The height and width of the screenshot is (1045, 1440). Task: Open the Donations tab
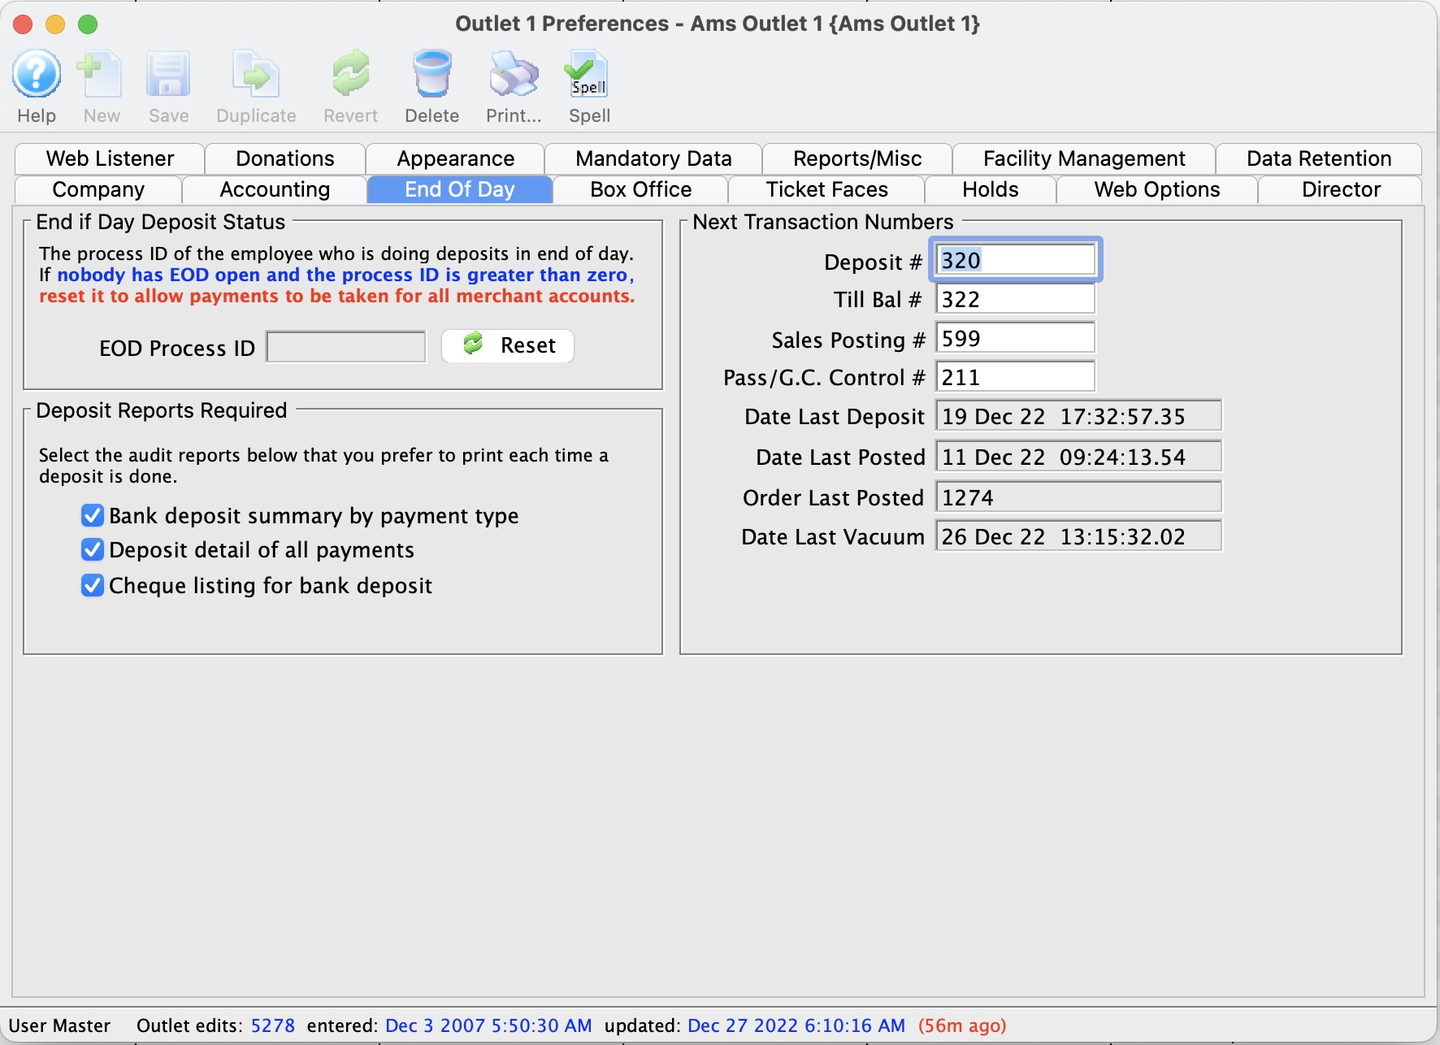click(285, 159)
